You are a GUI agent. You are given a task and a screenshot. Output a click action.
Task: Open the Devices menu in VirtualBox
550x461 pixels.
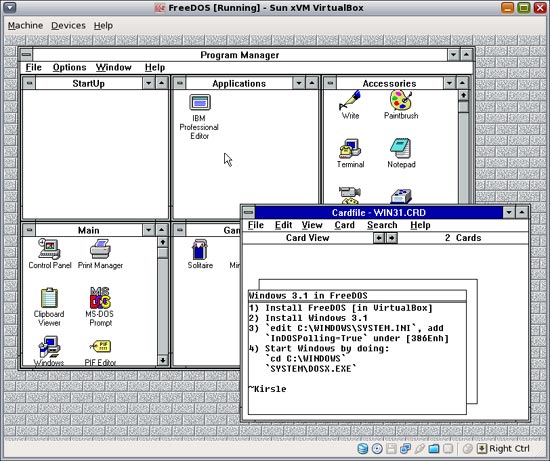tap(68, 26)
